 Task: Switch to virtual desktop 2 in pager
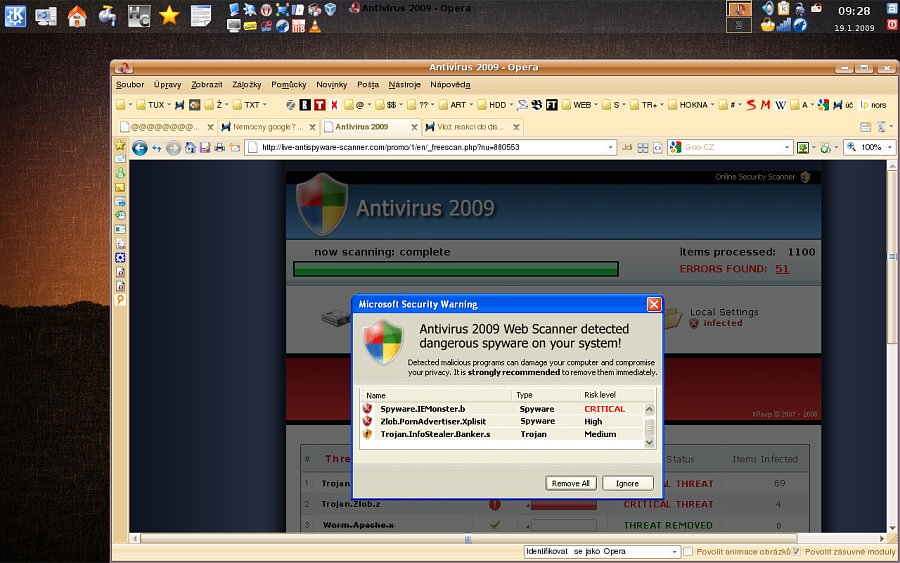tap(739, 25)
